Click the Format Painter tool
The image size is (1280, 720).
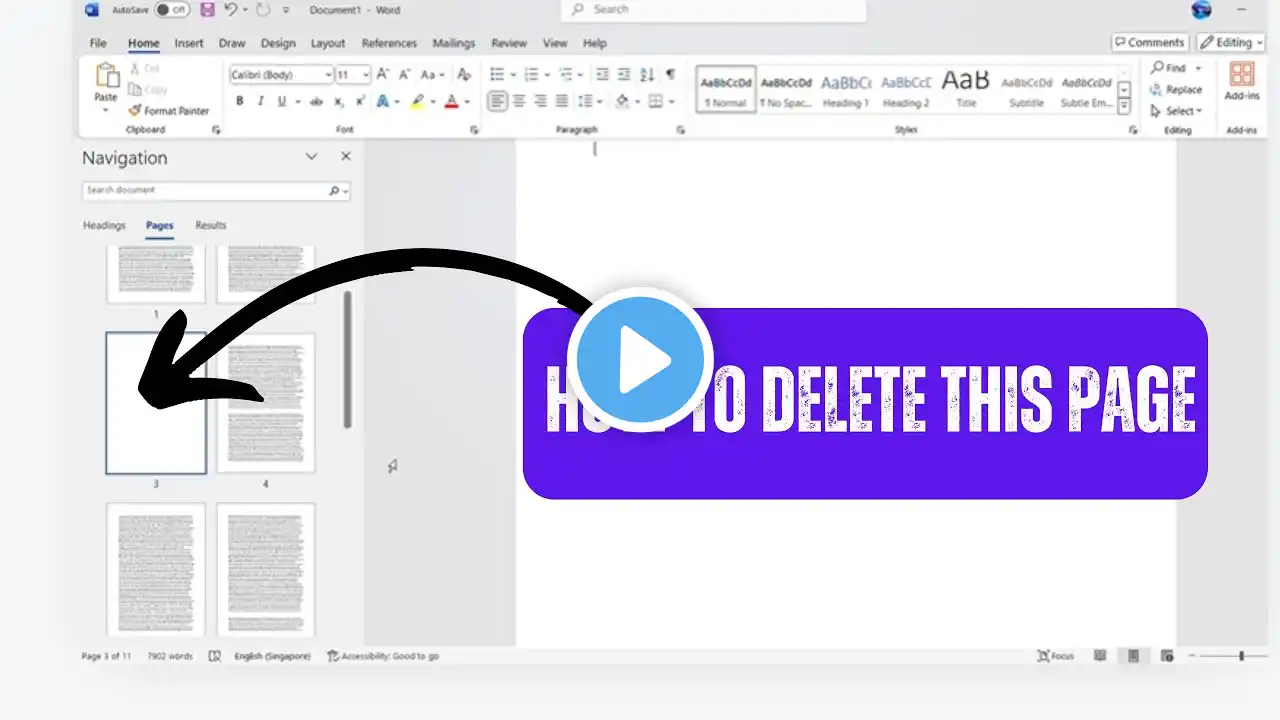tap(169, 111)
